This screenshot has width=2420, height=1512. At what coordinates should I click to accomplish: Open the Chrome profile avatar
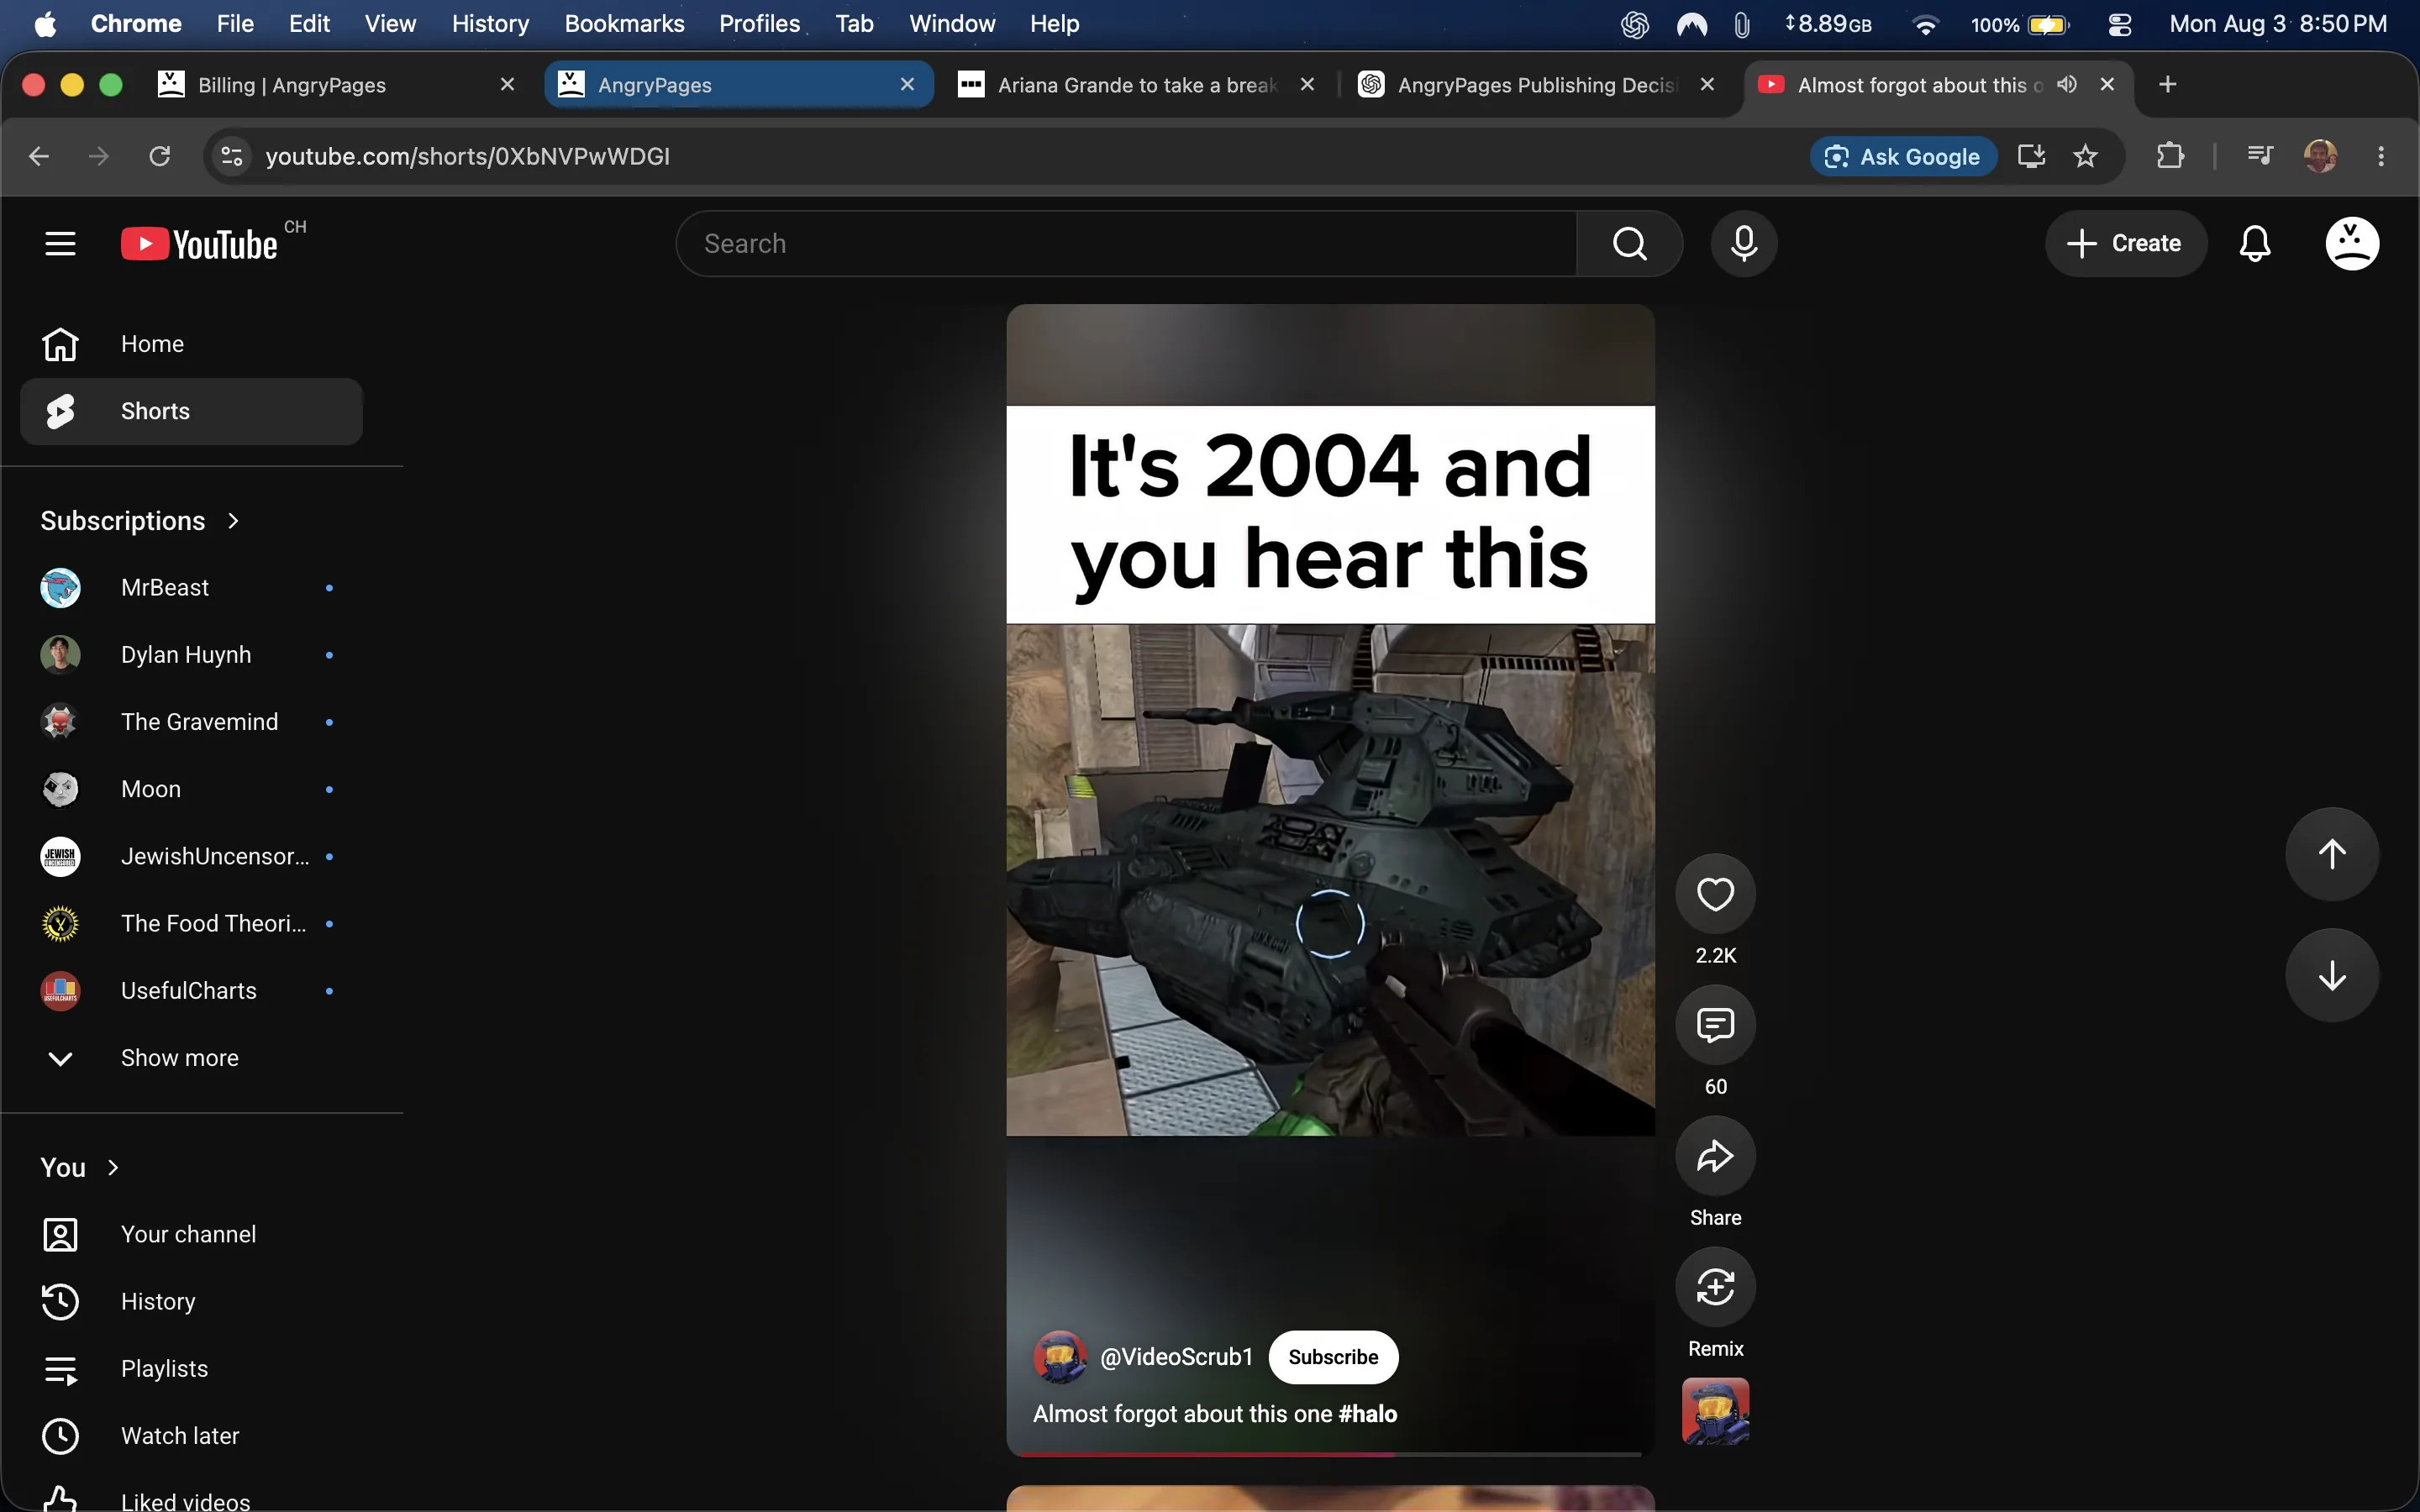click(2320, 156)
